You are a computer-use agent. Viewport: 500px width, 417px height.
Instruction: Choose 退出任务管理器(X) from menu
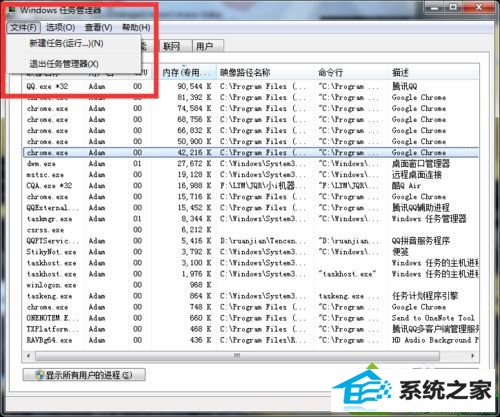coord(64,64)
